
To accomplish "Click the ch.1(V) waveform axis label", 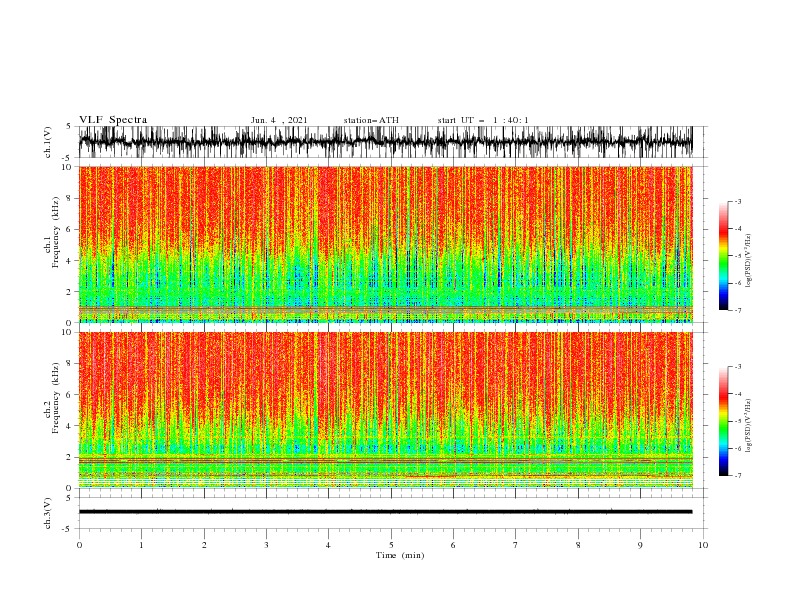I will tap(48, 142).
